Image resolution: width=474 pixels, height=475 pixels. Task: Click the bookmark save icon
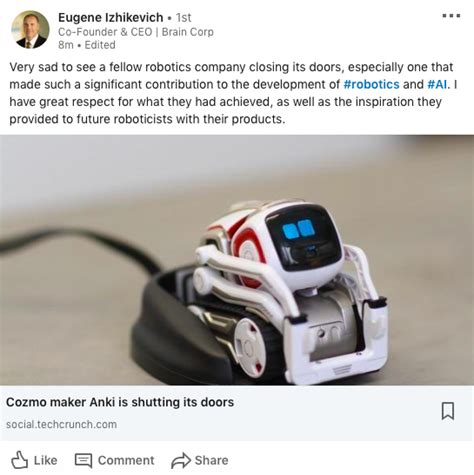448,411
